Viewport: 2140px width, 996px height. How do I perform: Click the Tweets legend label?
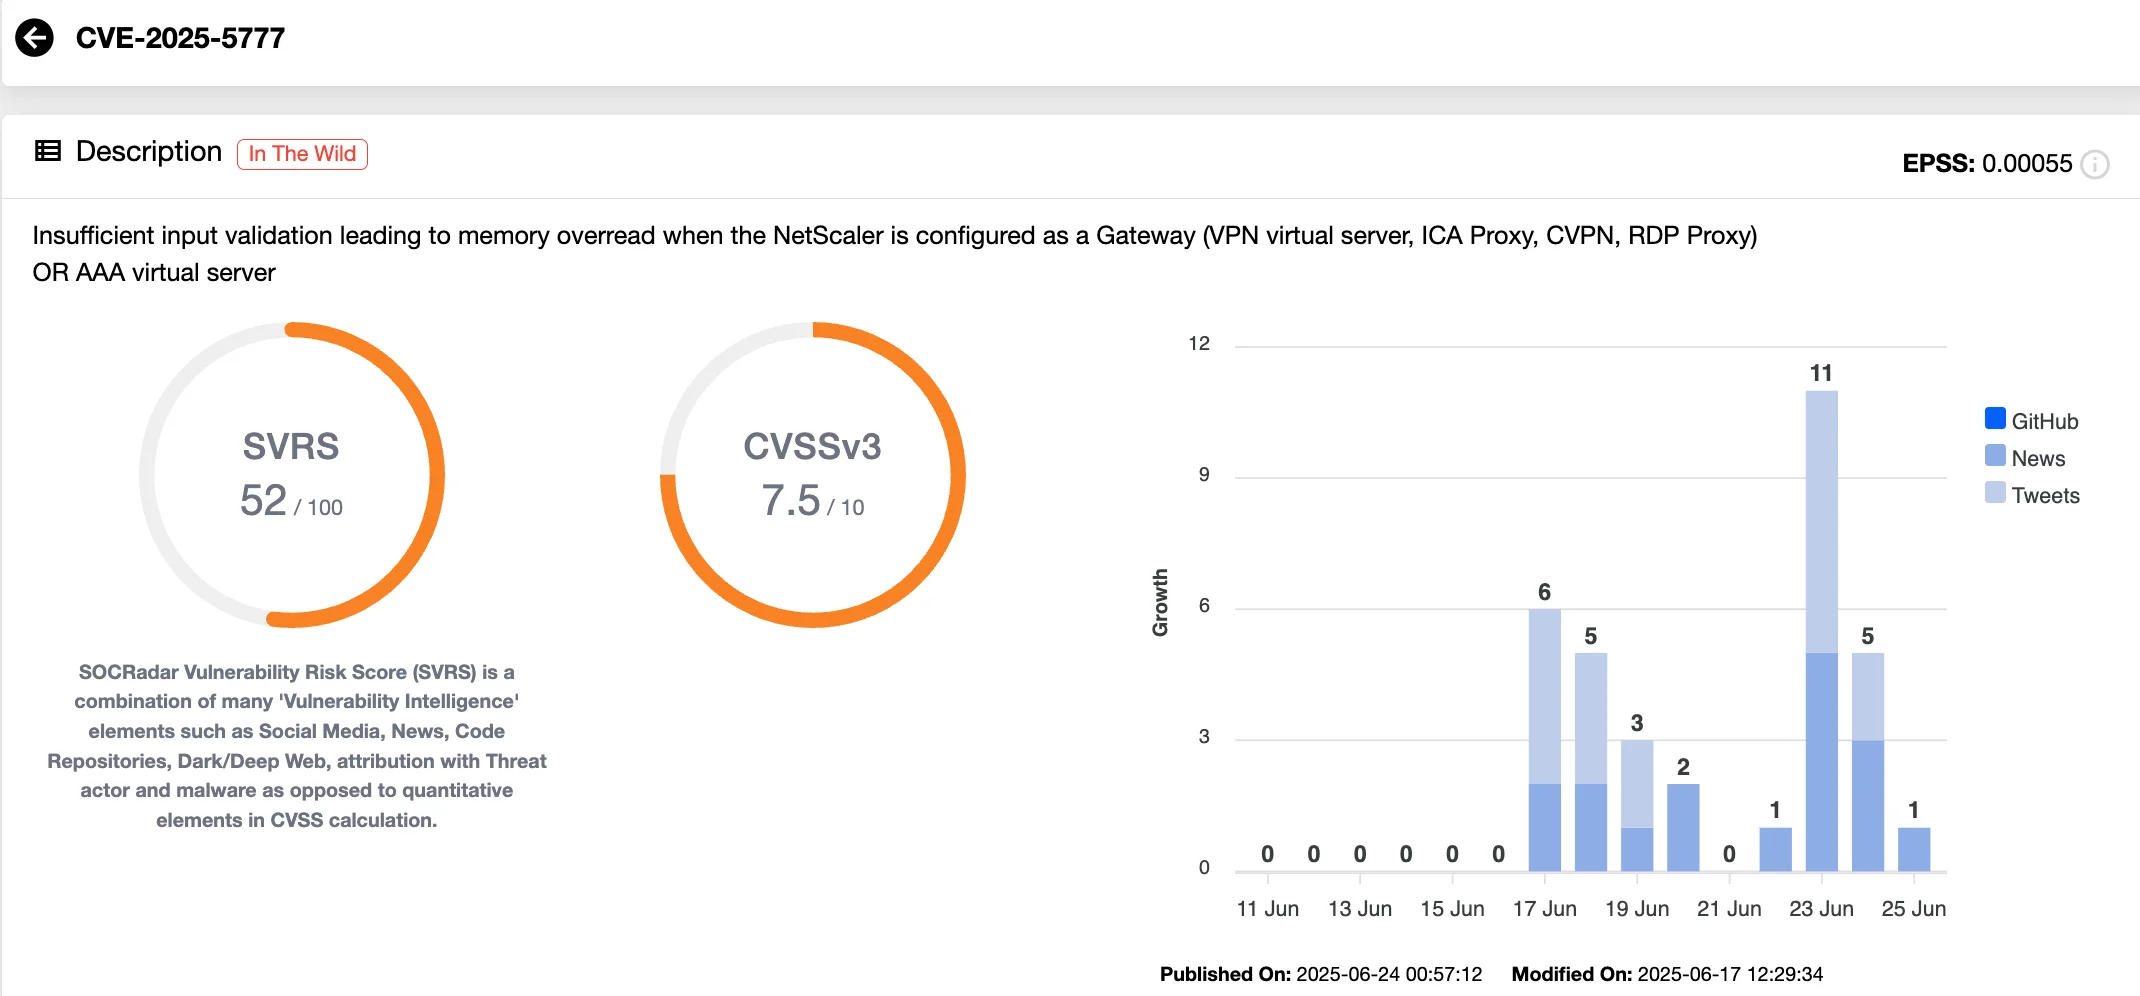pos(2046,496)
